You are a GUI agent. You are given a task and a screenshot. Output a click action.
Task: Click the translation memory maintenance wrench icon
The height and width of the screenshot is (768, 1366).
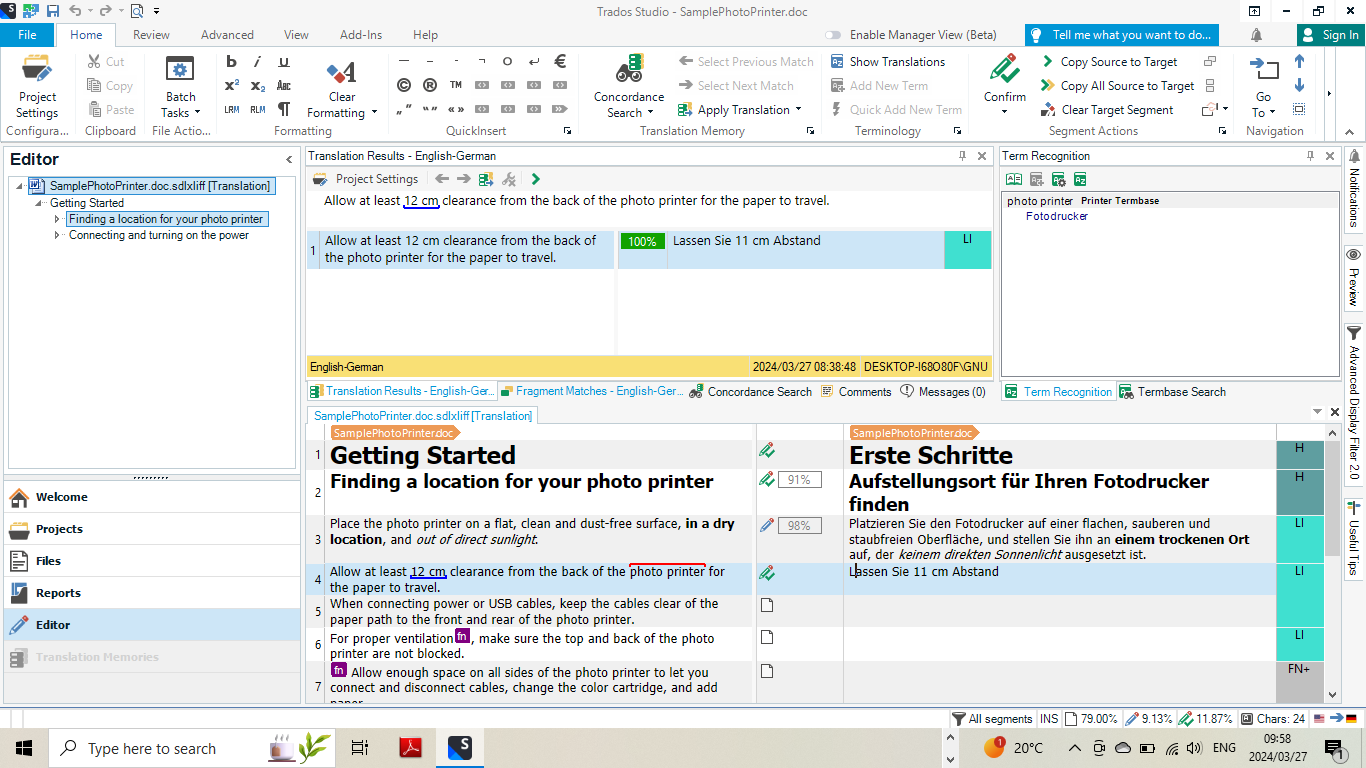(509, 179)
